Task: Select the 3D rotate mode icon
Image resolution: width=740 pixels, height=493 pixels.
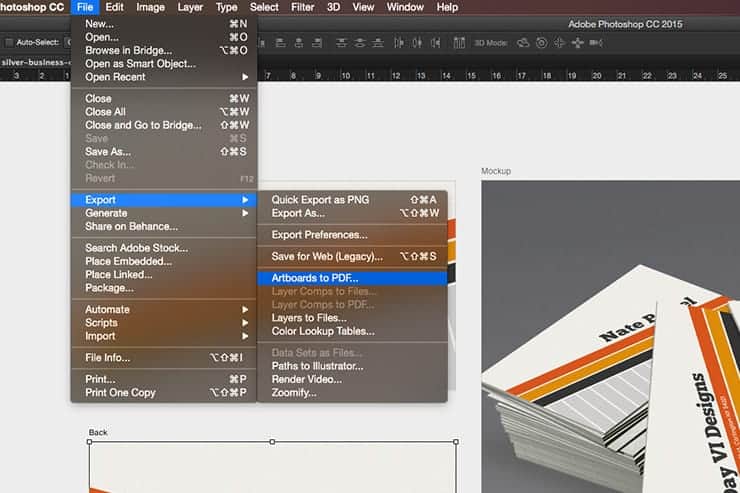Action: (x=523, y=43)
